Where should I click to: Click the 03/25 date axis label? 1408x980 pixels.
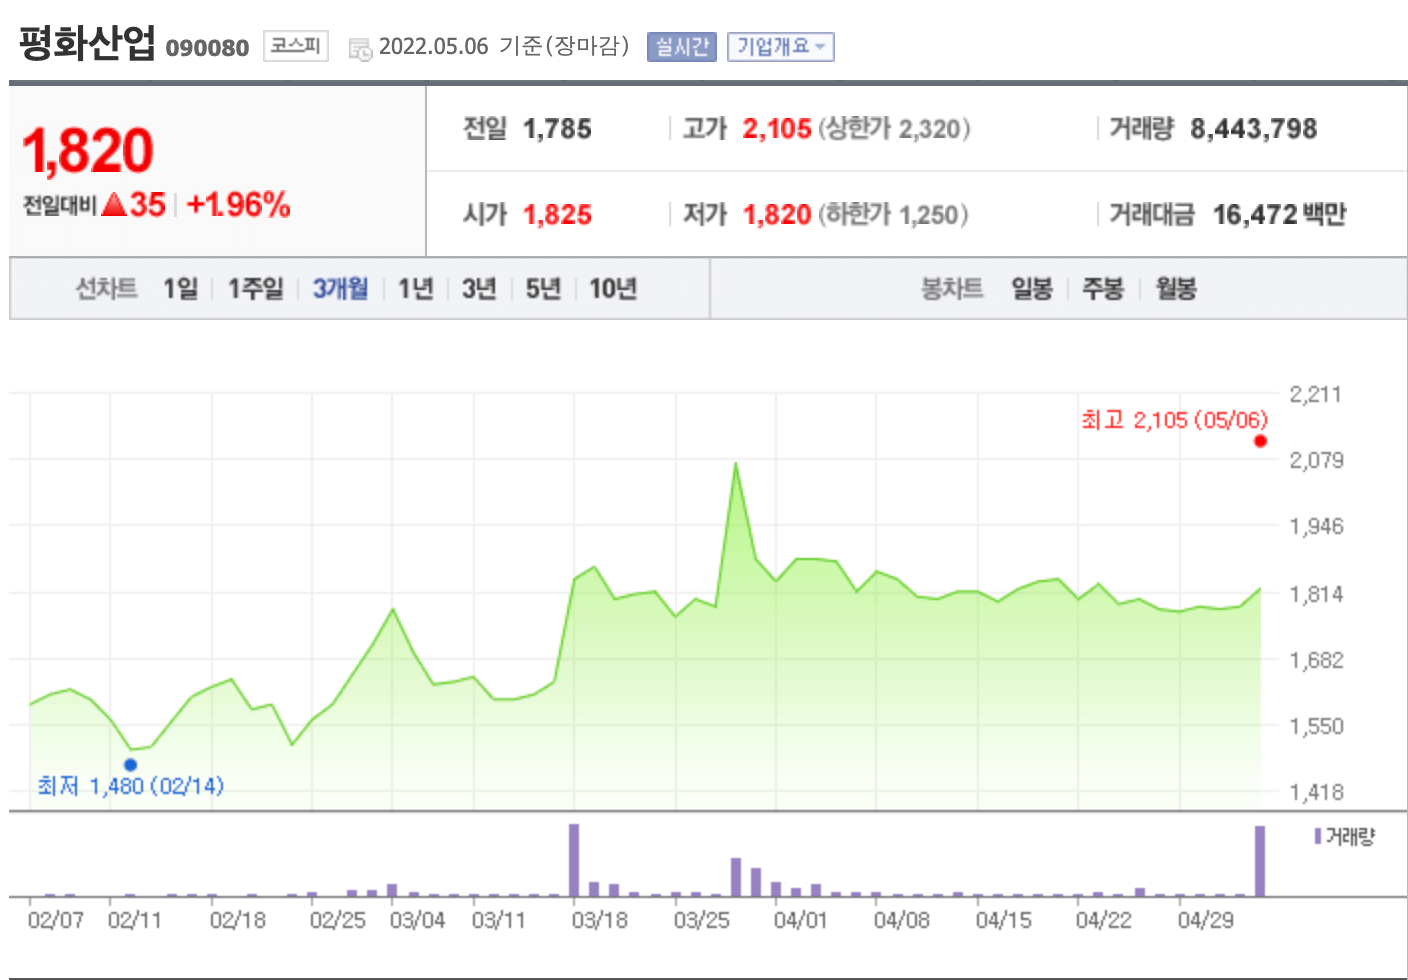point(701,920)
